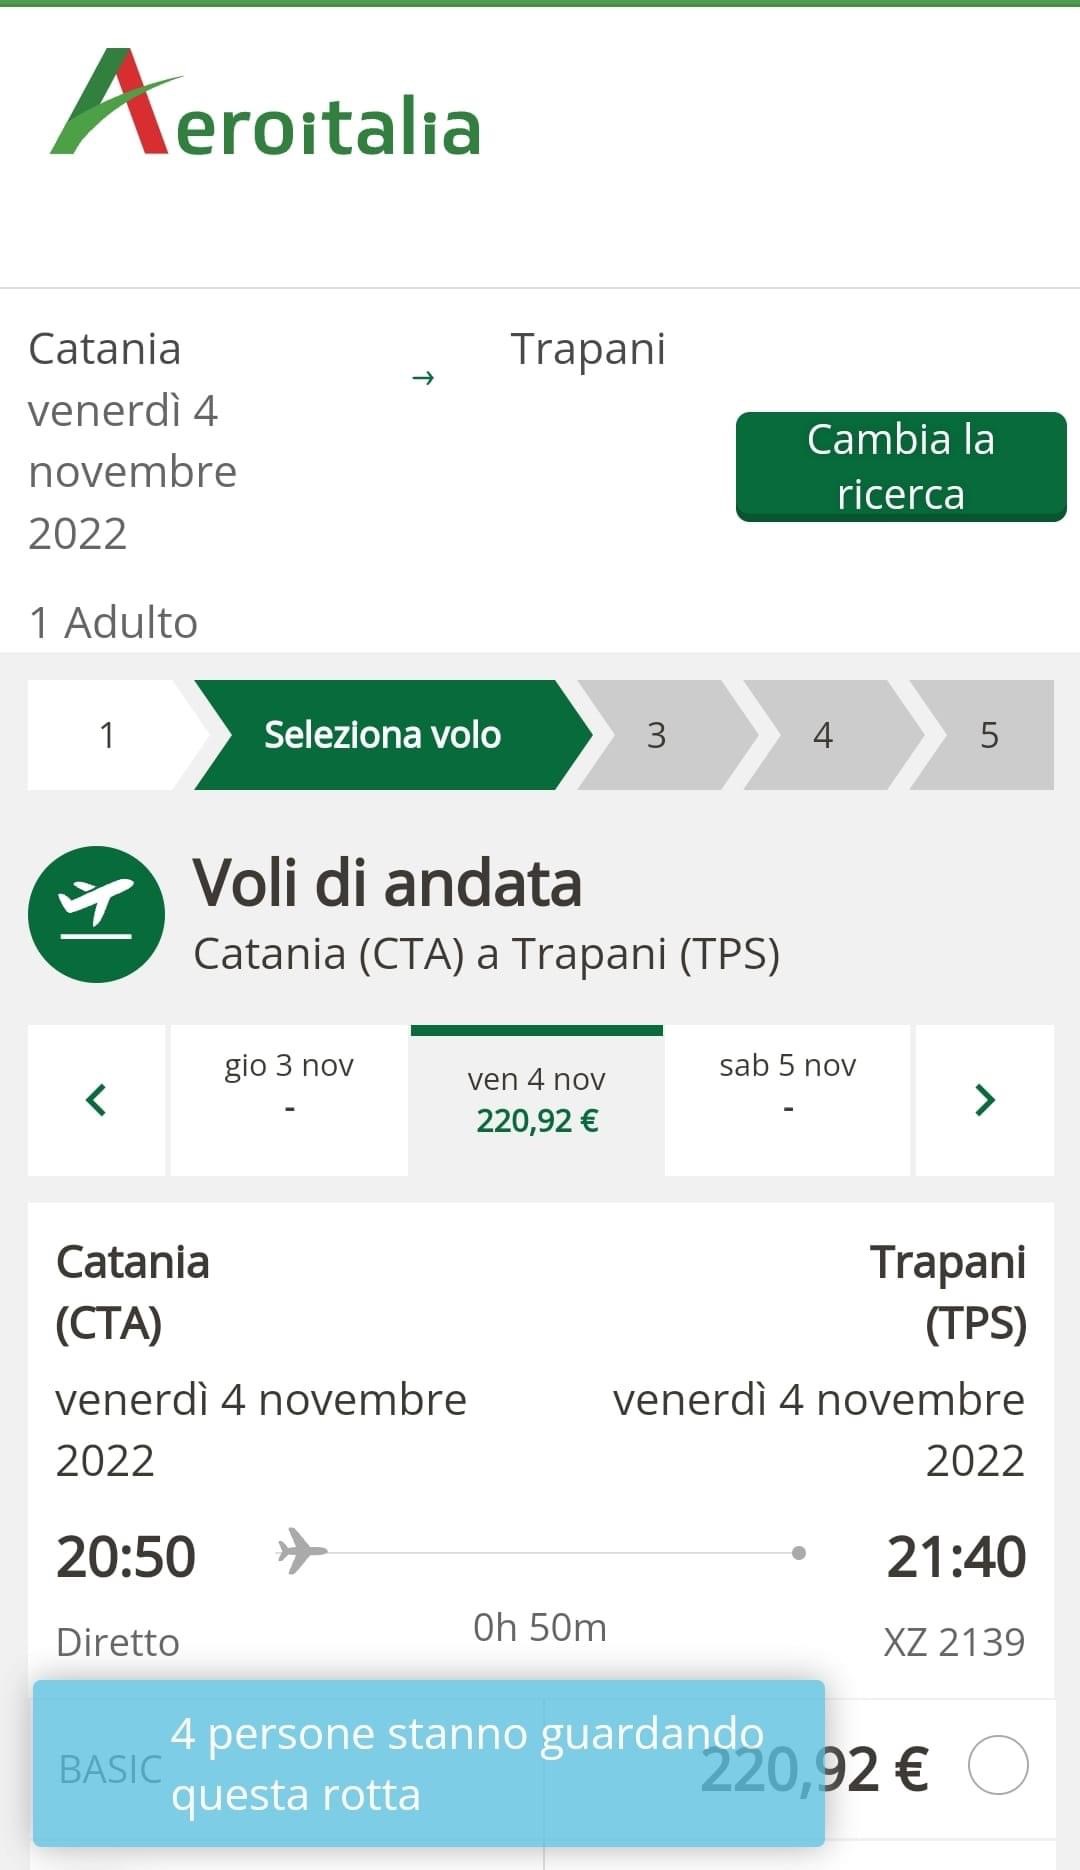Screen dimensions: 1080x1870
Task: Click the small airplane on flight timeline
Action: click(x=302, y=1551)
